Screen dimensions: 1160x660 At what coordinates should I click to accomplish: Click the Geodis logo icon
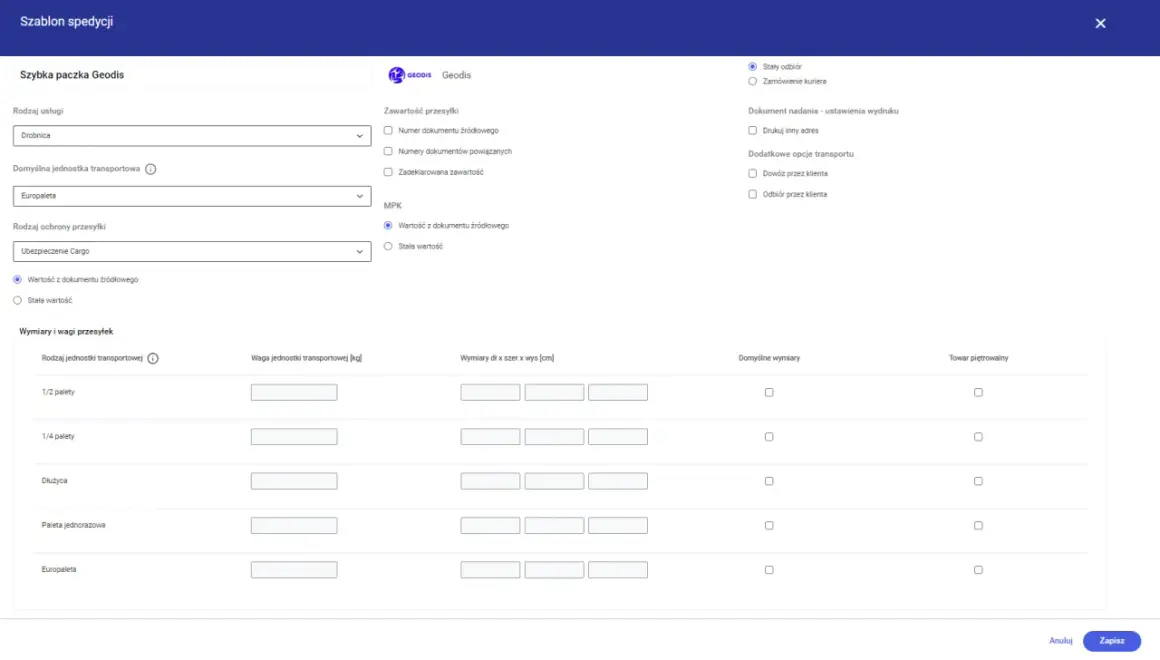click(409, 75)
